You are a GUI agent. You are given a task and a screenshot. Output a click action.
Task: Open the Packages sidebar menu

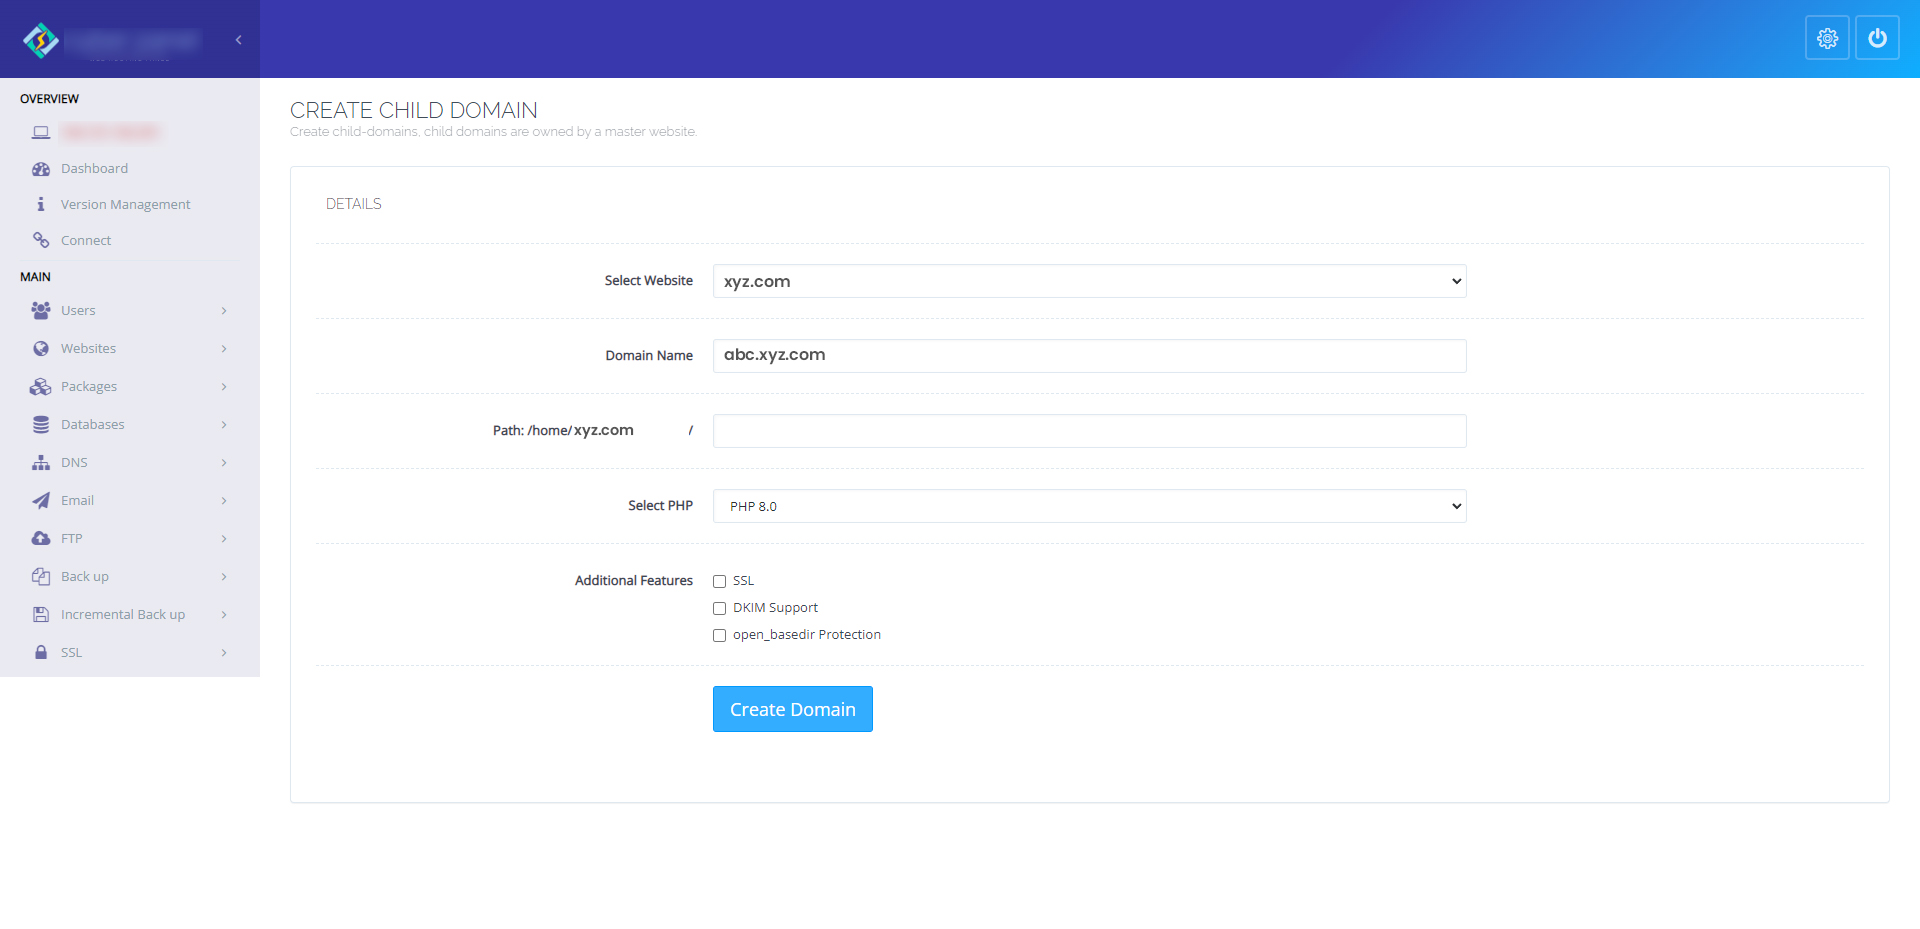tap(89, 387)
